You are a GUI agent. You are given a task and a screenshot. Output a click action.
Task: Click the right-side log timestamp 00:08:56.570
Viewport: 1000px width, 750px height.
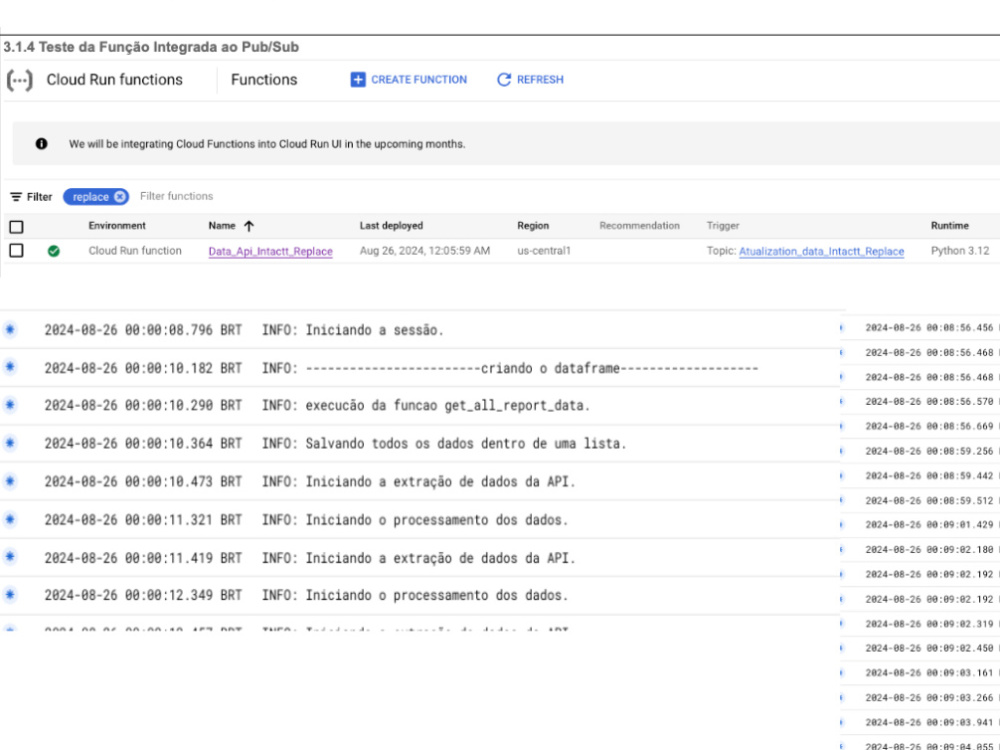(x=929, y=402)
